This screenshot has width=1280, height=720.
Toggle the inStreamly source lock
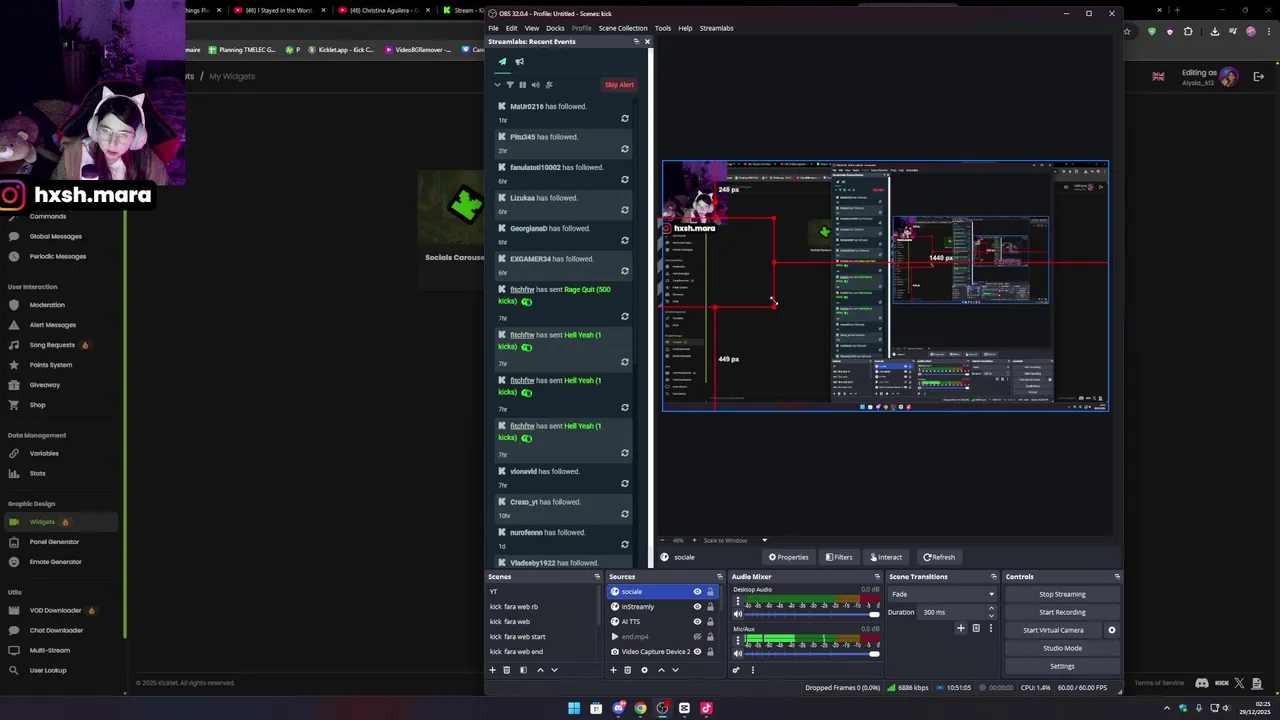[710, 607]
